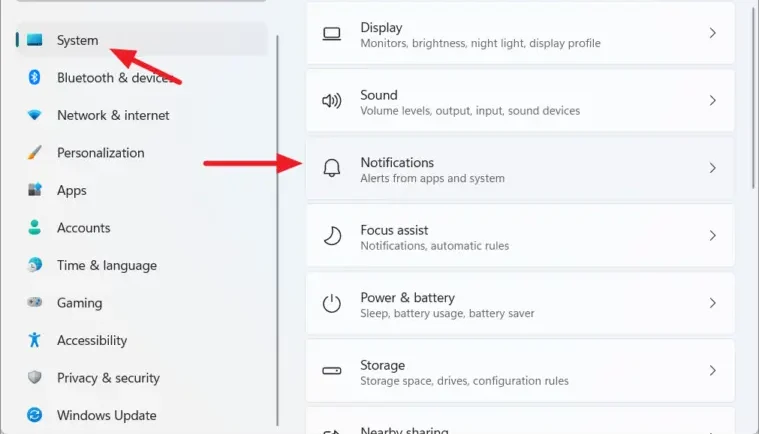Click the Power & battery icon
759x434 pixels.
(x=332, y=304)
